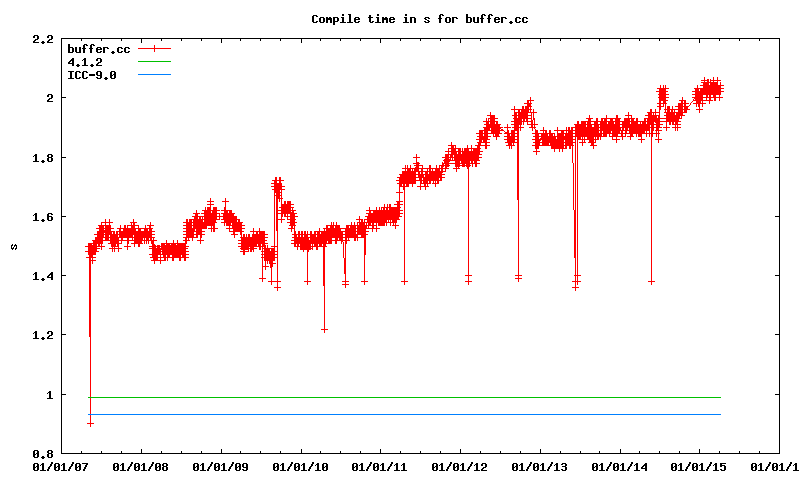Screen dimensions: 800x480
Task: Click the red line sample beside 4.1.2 legend
Action: (x=155, y=62)
